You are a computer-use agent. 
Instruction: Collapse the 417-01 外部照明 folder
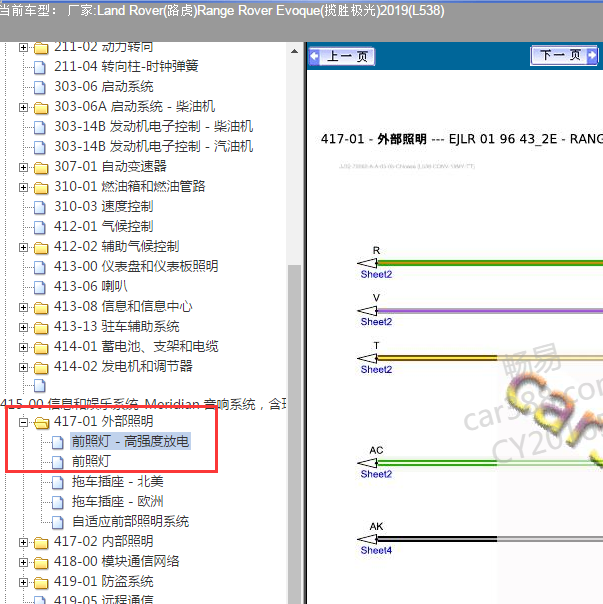[23, 422]
